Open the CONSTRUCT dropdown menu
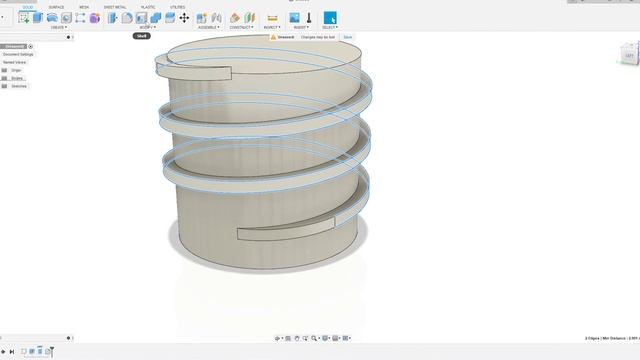The width and height of the screenshot is (640, 360). point(242,27)
